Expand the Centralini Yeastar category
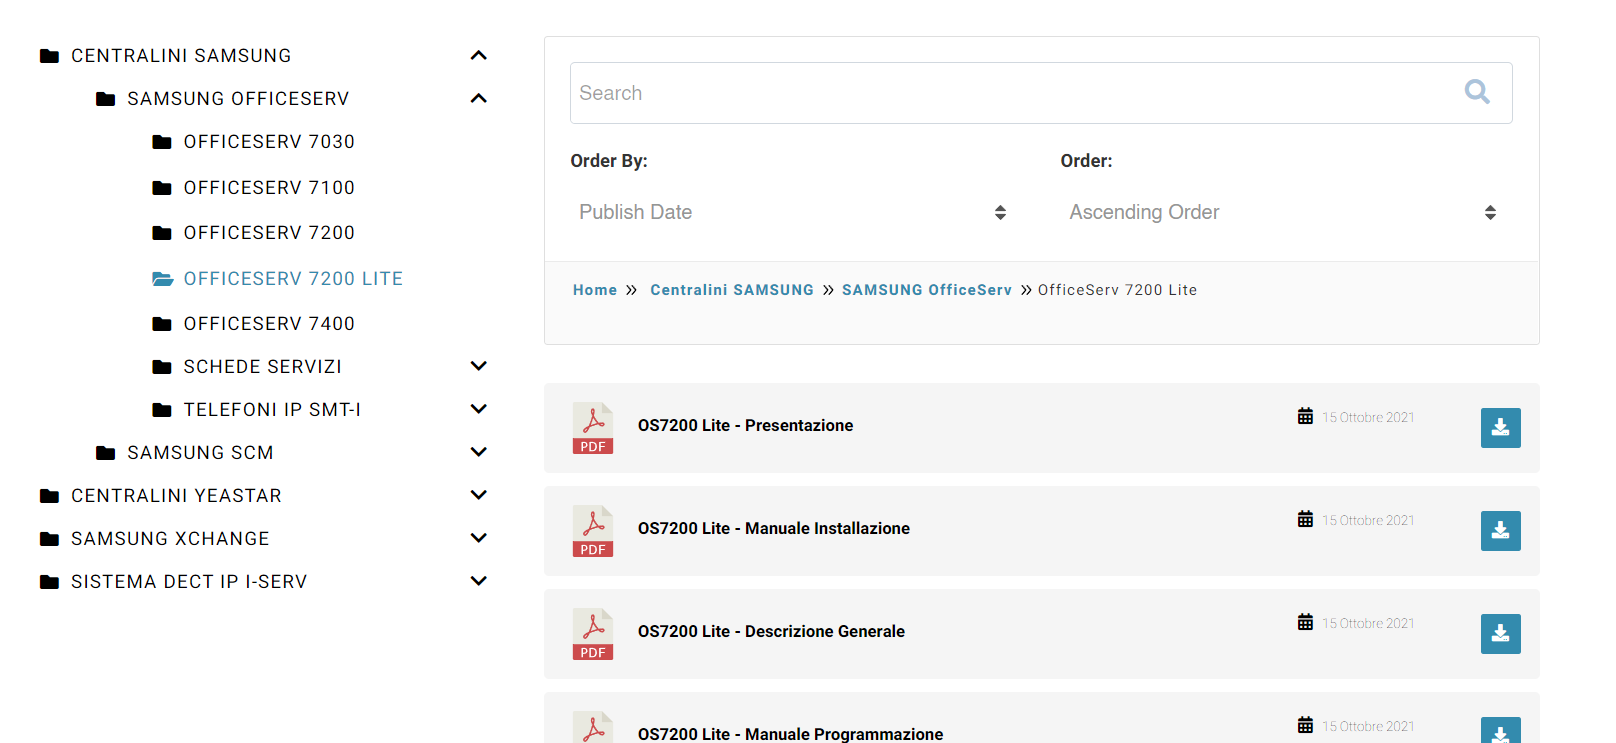Viewport: 1616px width, 743px height. (479, 496)
